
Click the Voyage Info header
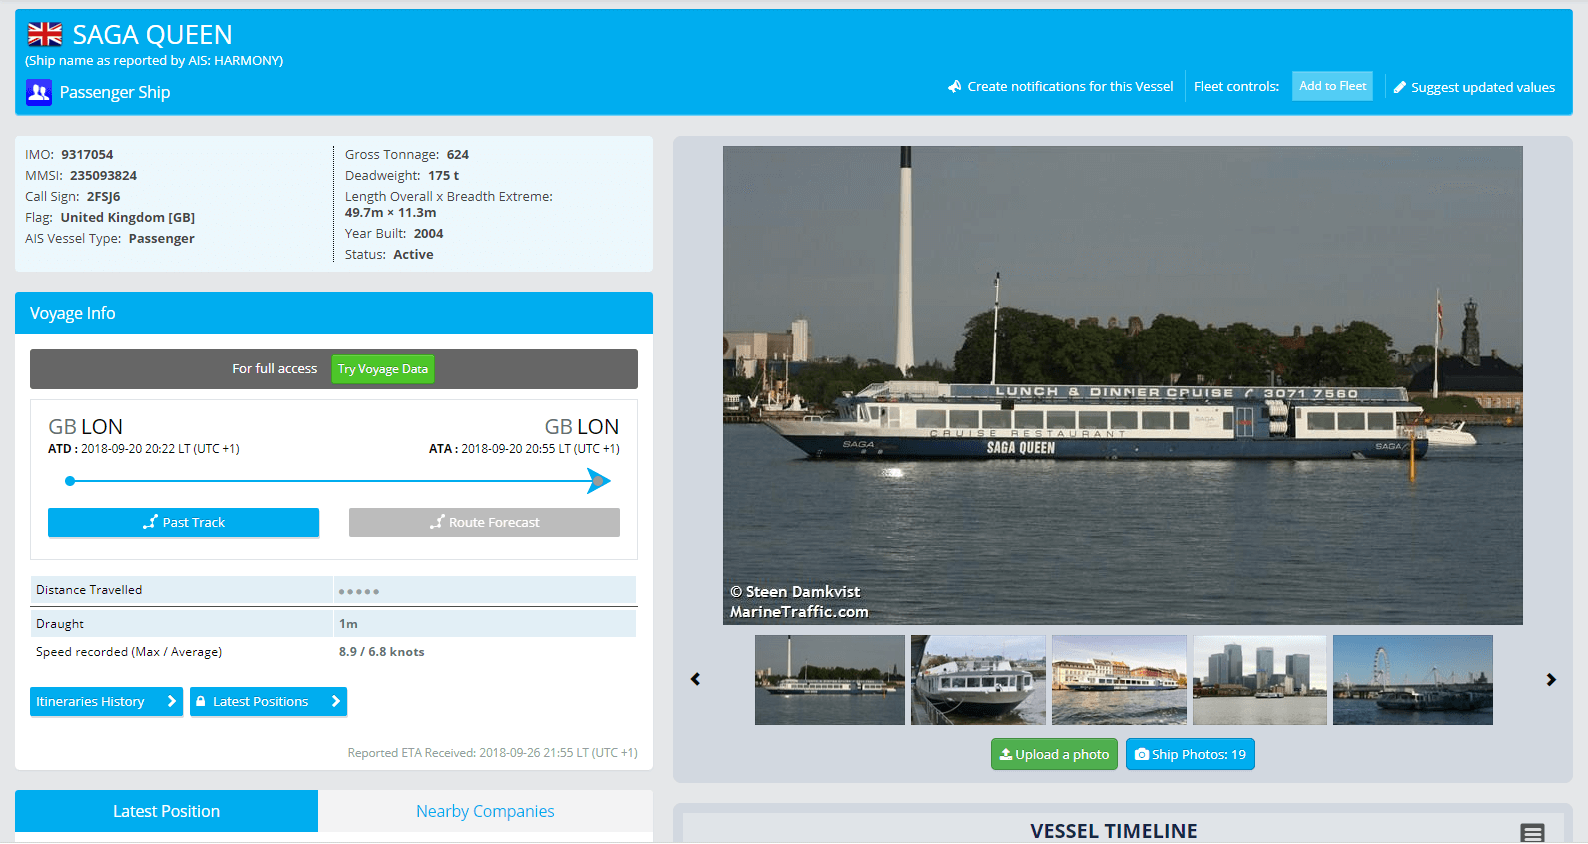click(x=334, y=313)
